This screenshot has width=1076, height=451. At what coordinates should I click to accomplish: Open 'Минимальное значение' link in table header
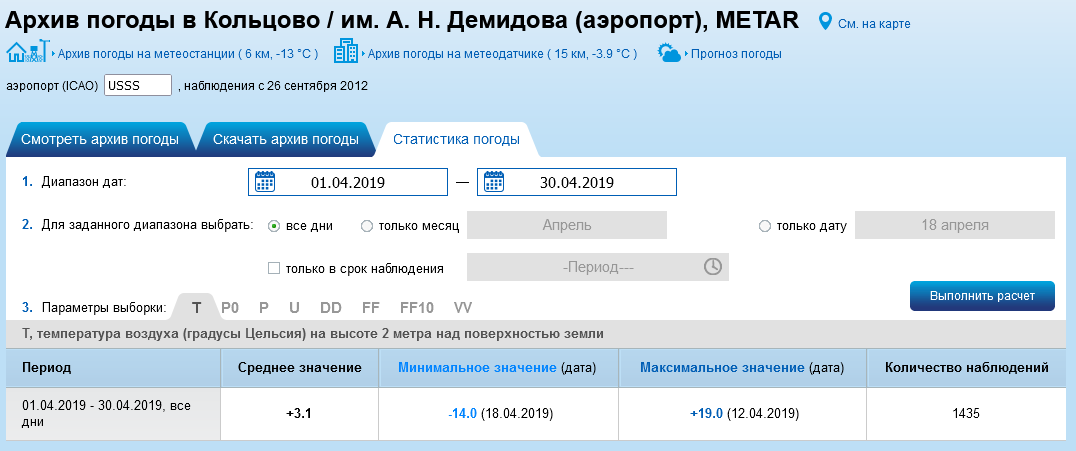click(x=477, y=368)
